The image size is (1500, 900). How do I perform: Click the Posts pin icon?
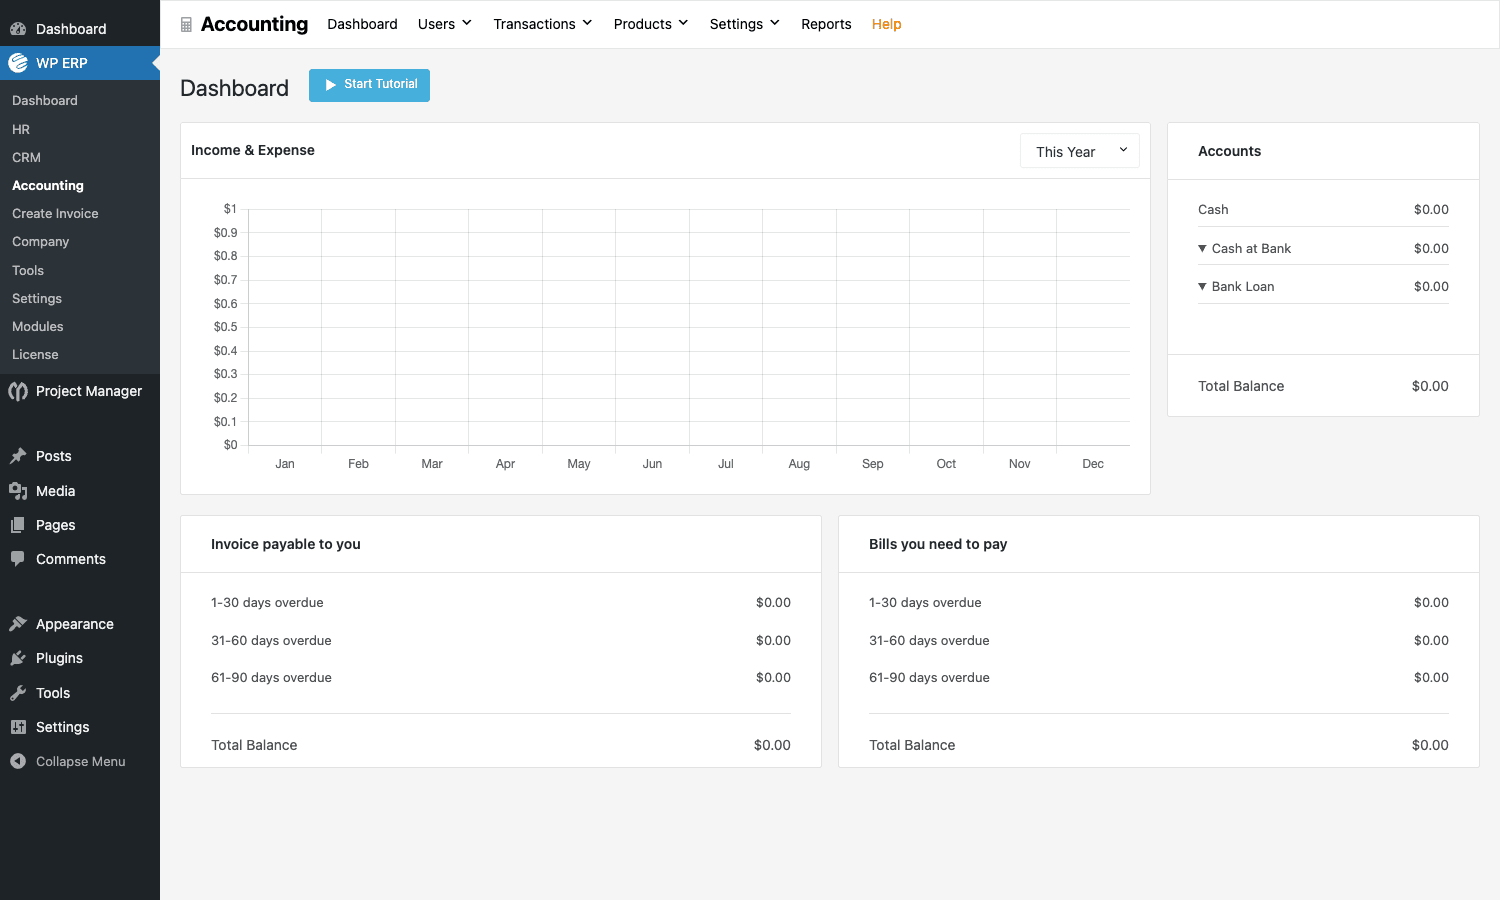(x=18, y=456)
